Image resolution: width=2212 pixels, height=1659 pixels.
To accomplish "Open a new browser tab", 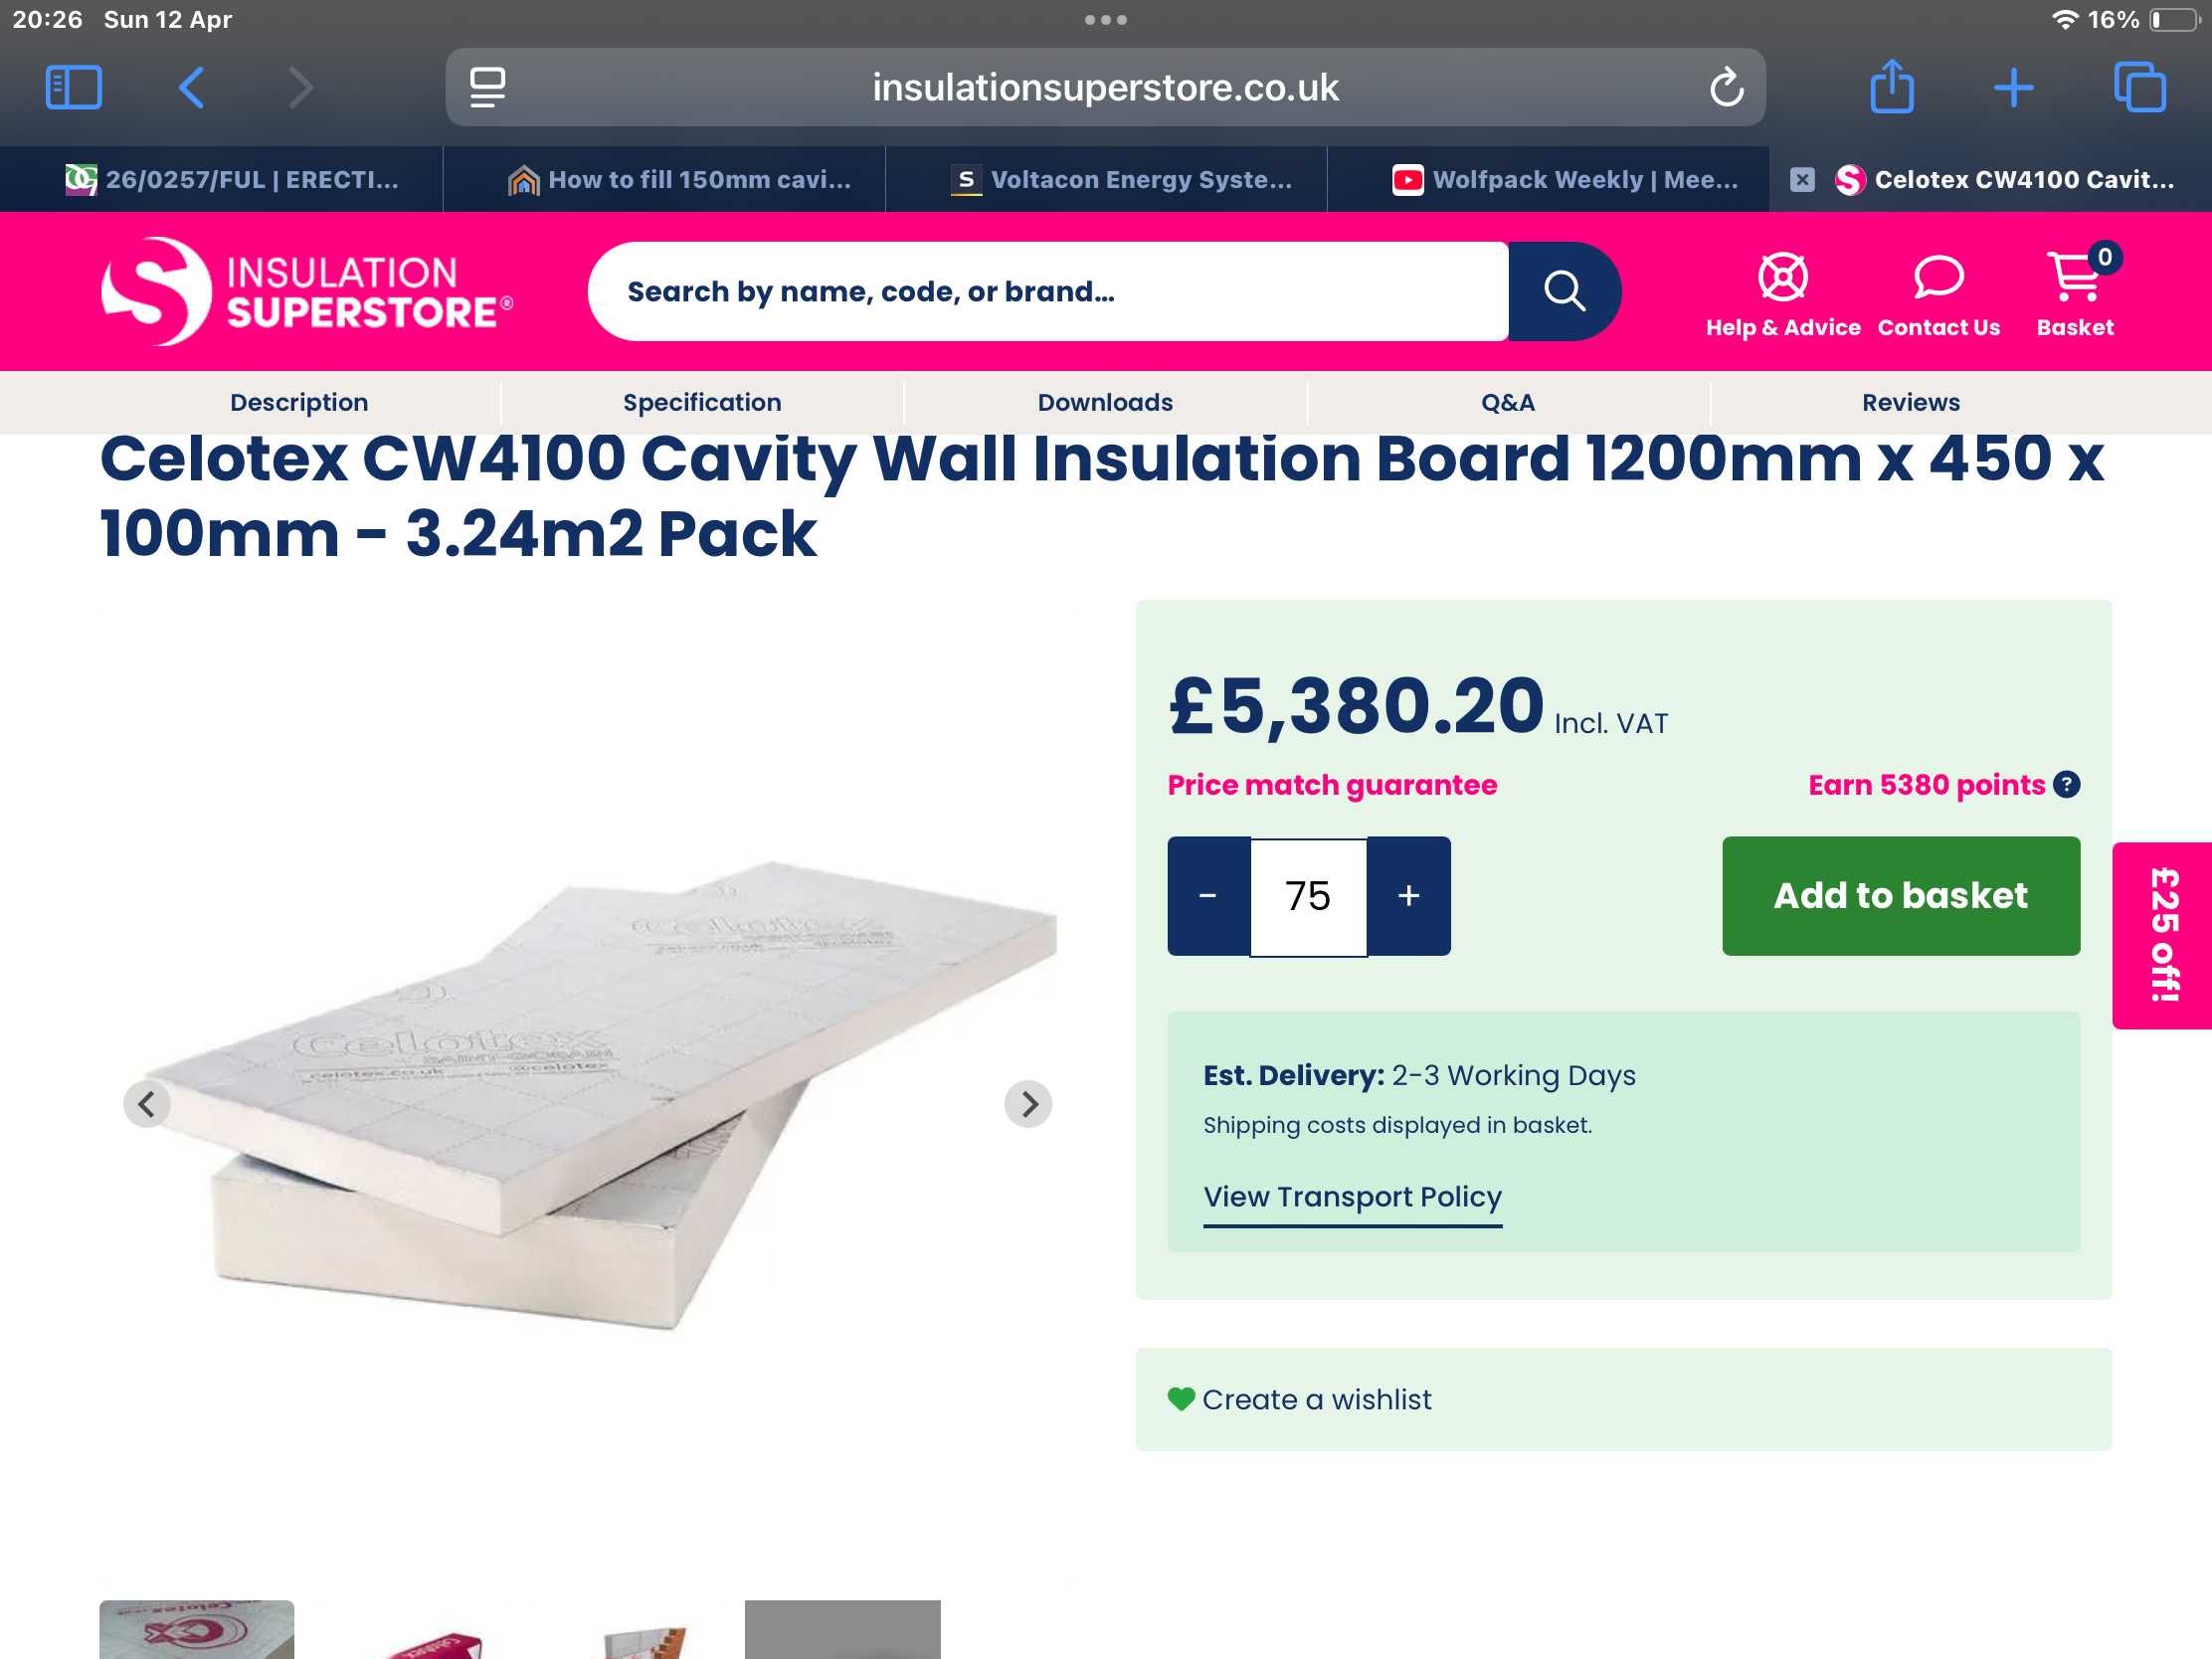I will (x=2013, y=88).
